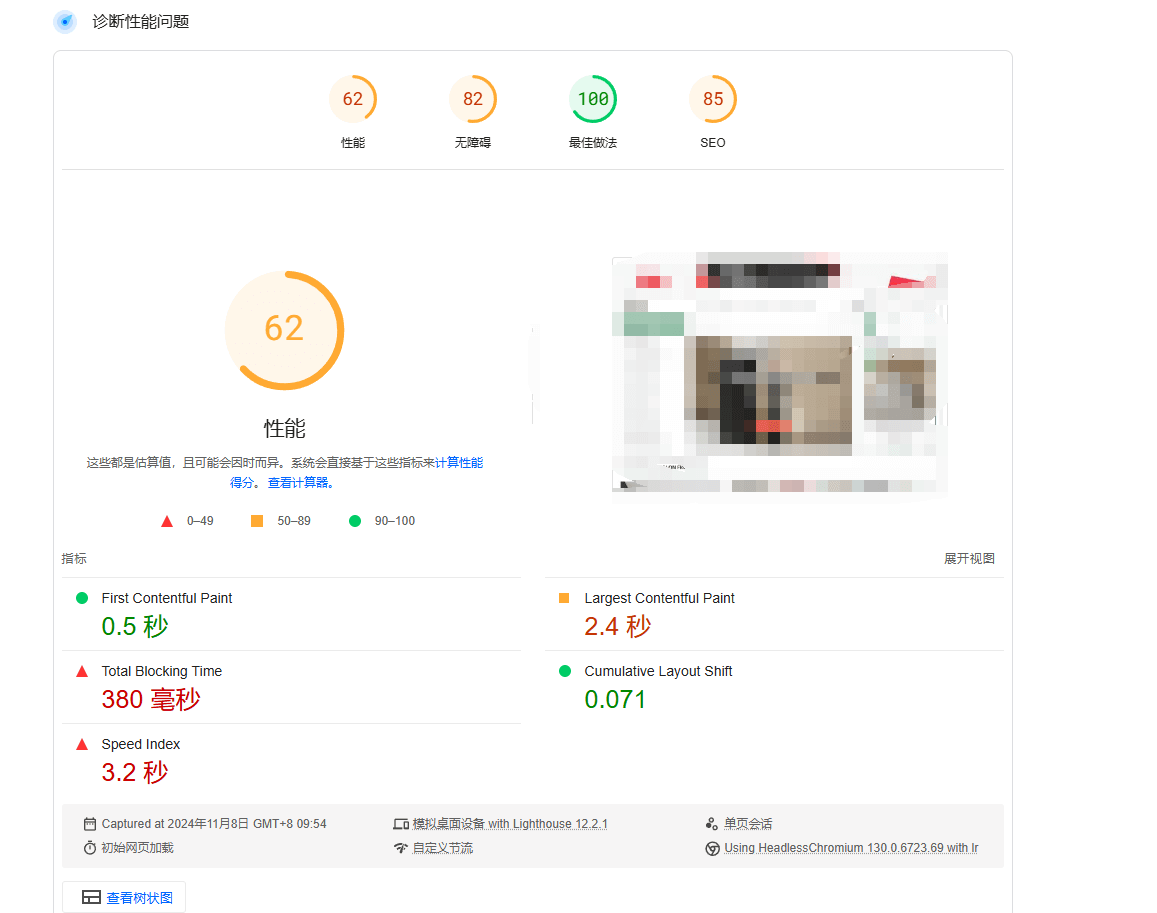Click the Captured at 2024年11月8日 timestamp

pyautogui.click(x=214, y=824)
